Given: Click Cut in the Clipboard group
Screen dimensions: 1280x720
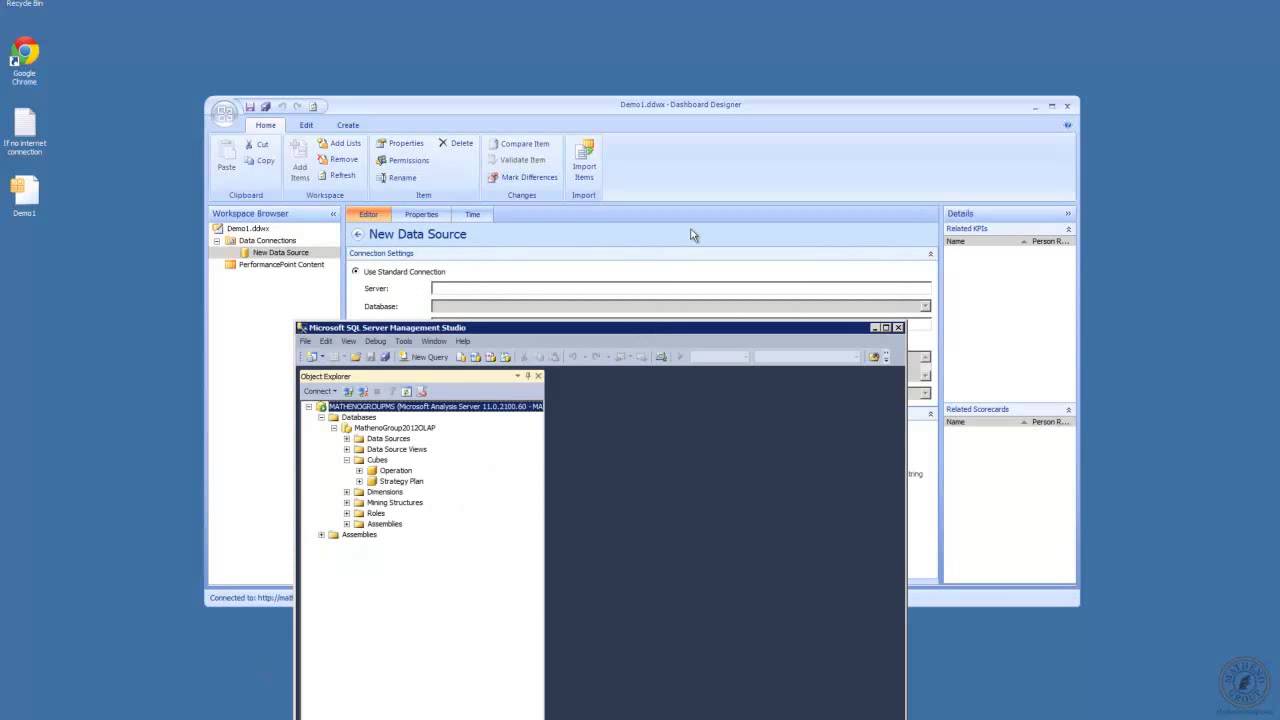Looking at the screenshot, I should pos(257,144).
